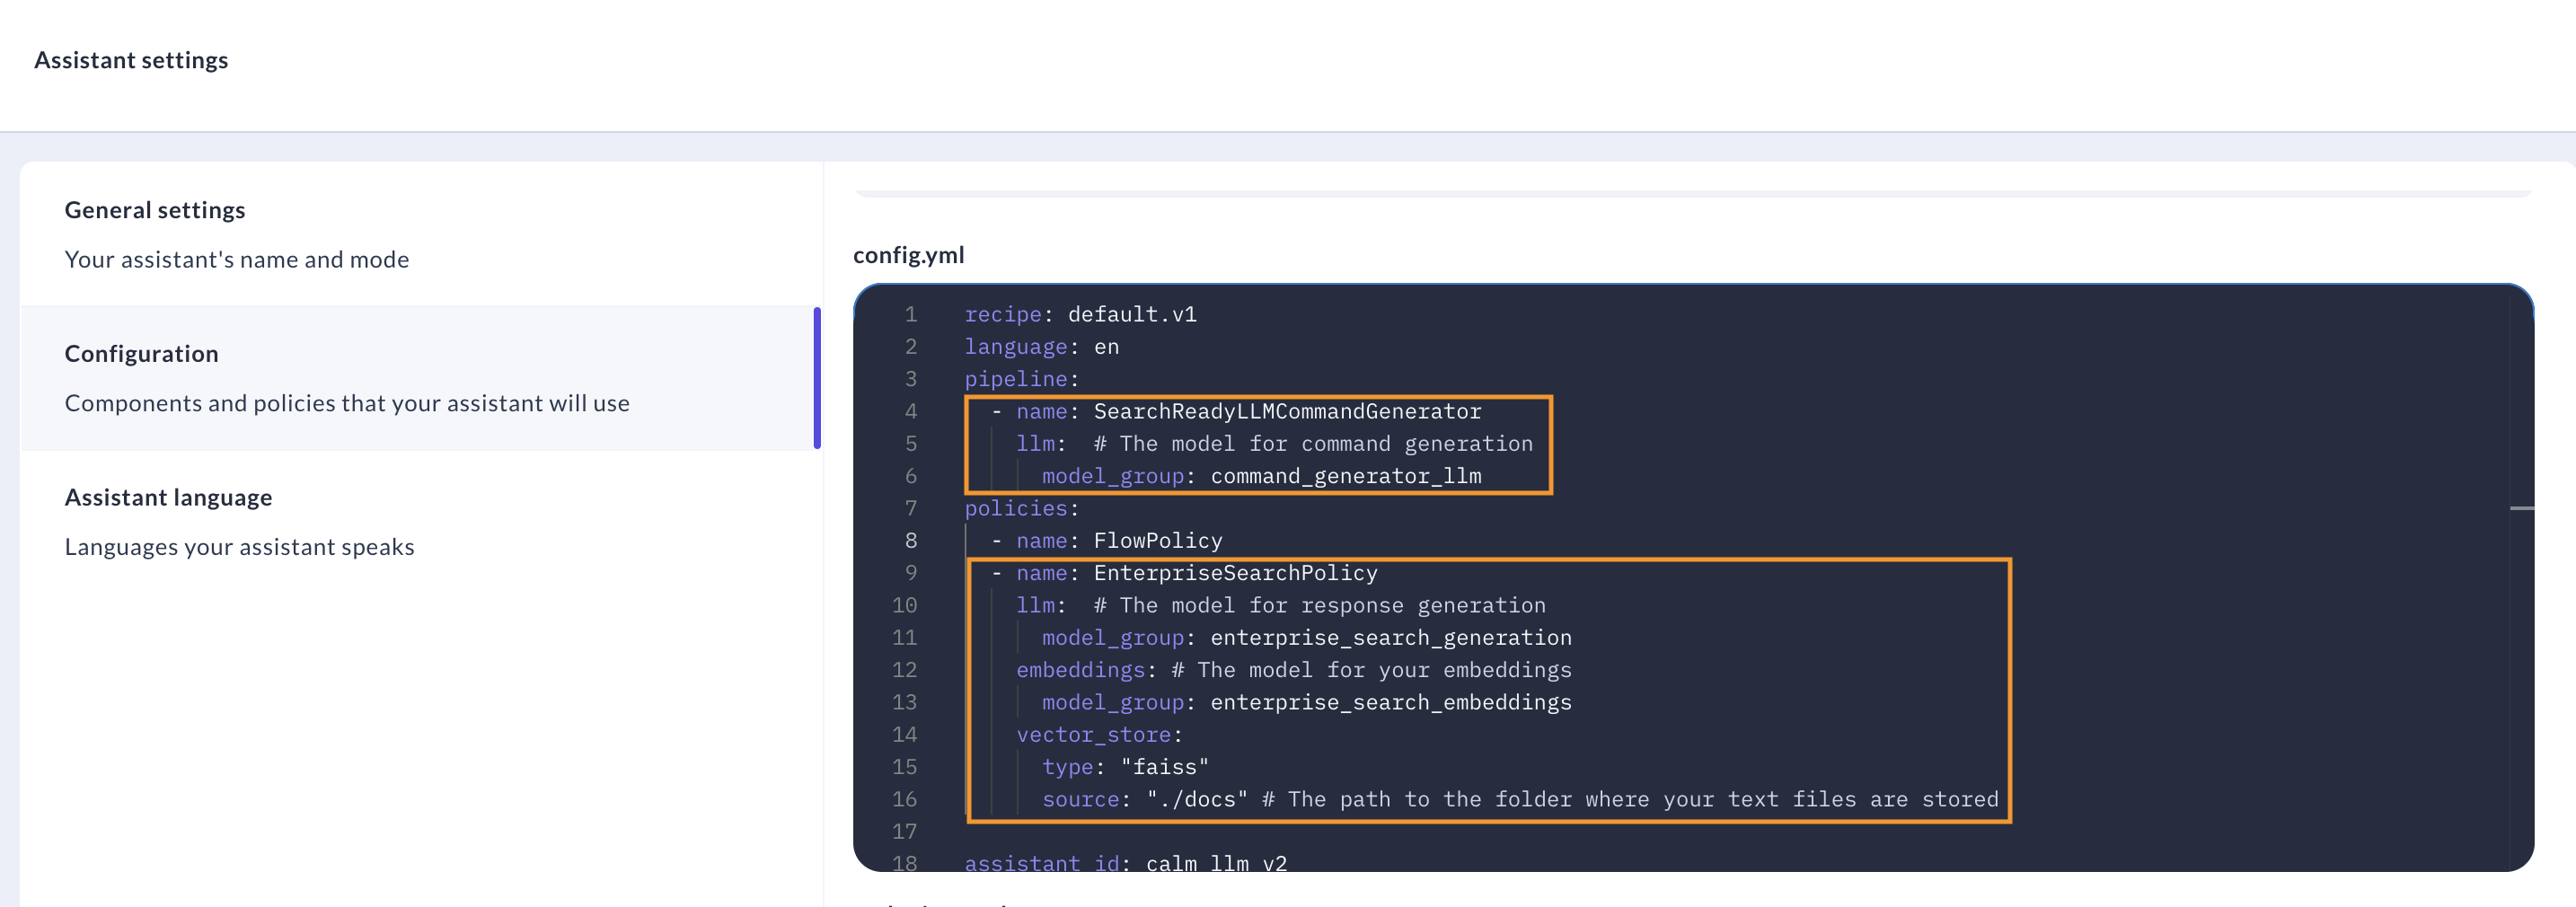Click the policies: keyword in editor

1015,508
